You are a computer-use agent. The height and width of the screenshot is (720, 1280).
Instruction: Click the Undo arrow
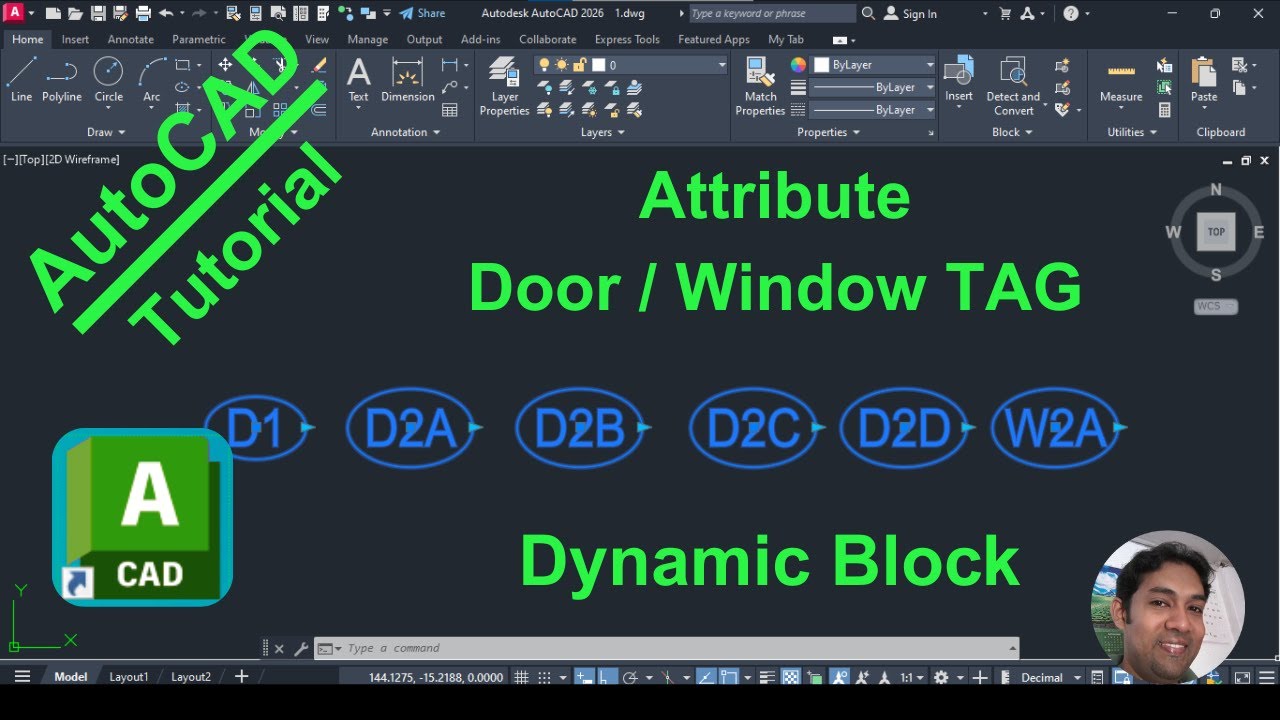pyautogui.click(x=165, y=13)
